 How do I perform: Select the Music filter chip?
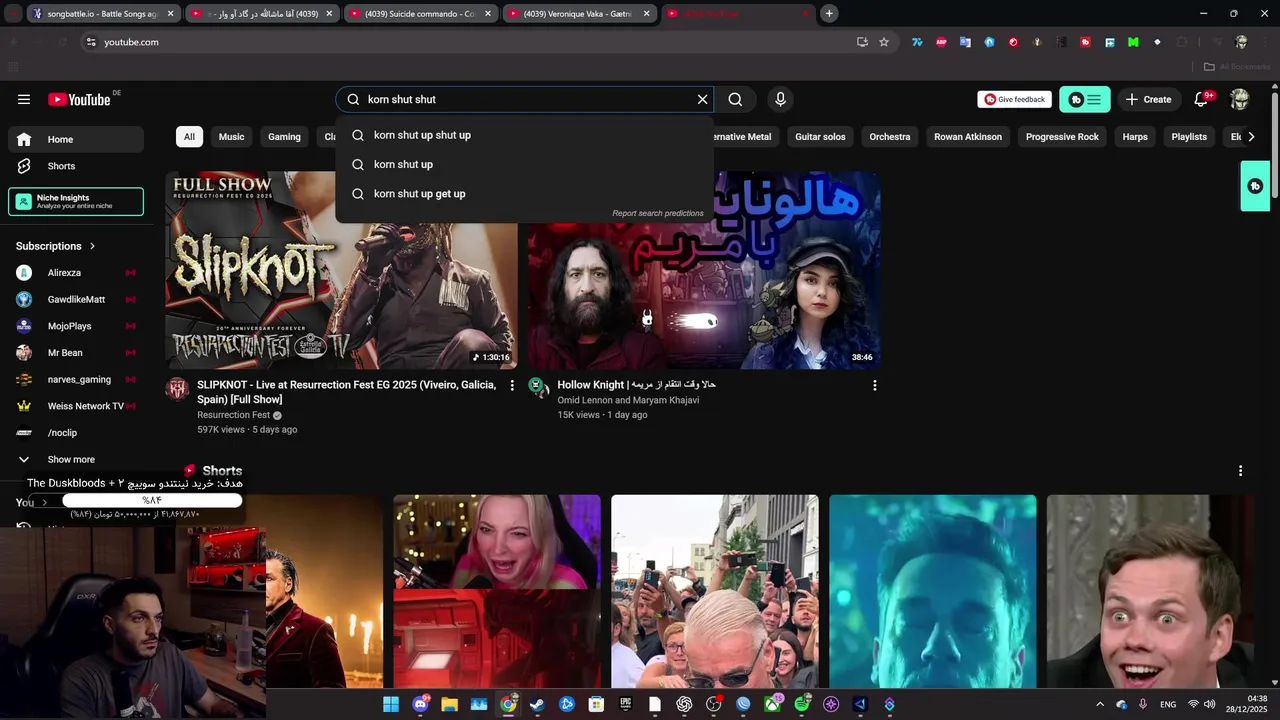(231, 137)
